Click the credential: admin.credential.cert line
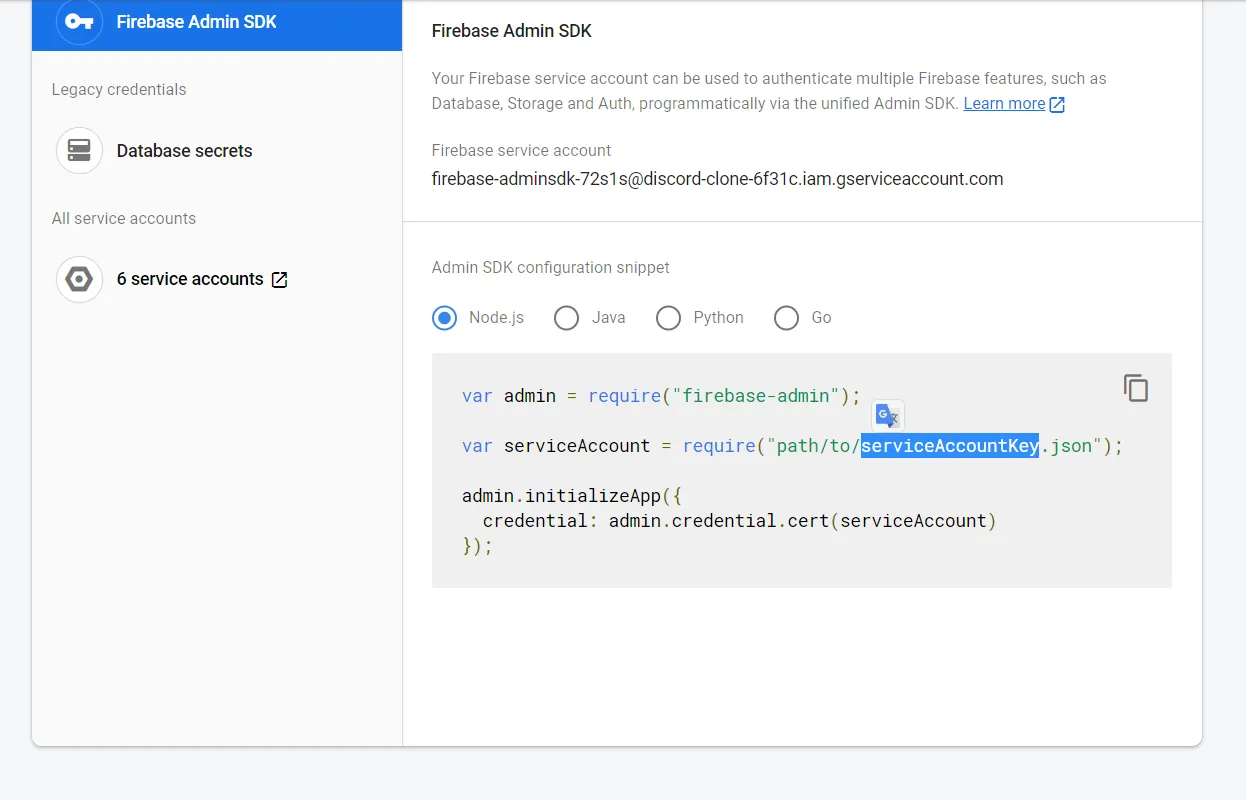This screenshot has height=800, width=1246. [740, 521]
